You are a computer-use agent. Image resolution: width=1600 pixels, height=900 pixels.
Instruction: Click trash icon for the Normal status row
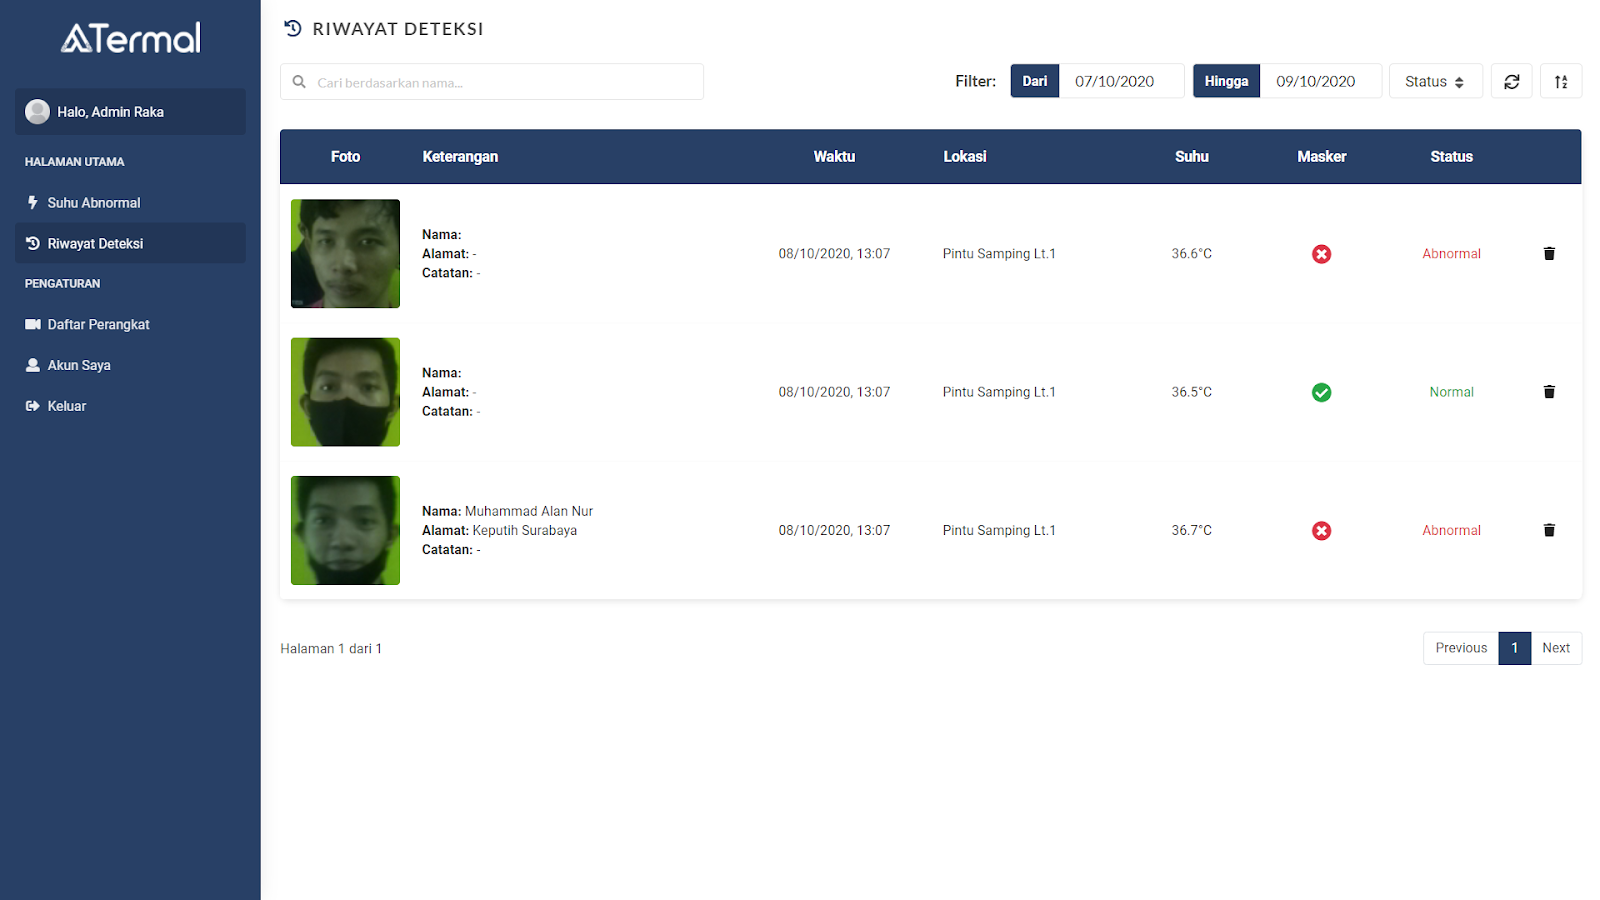click(x=1549, y=392)
